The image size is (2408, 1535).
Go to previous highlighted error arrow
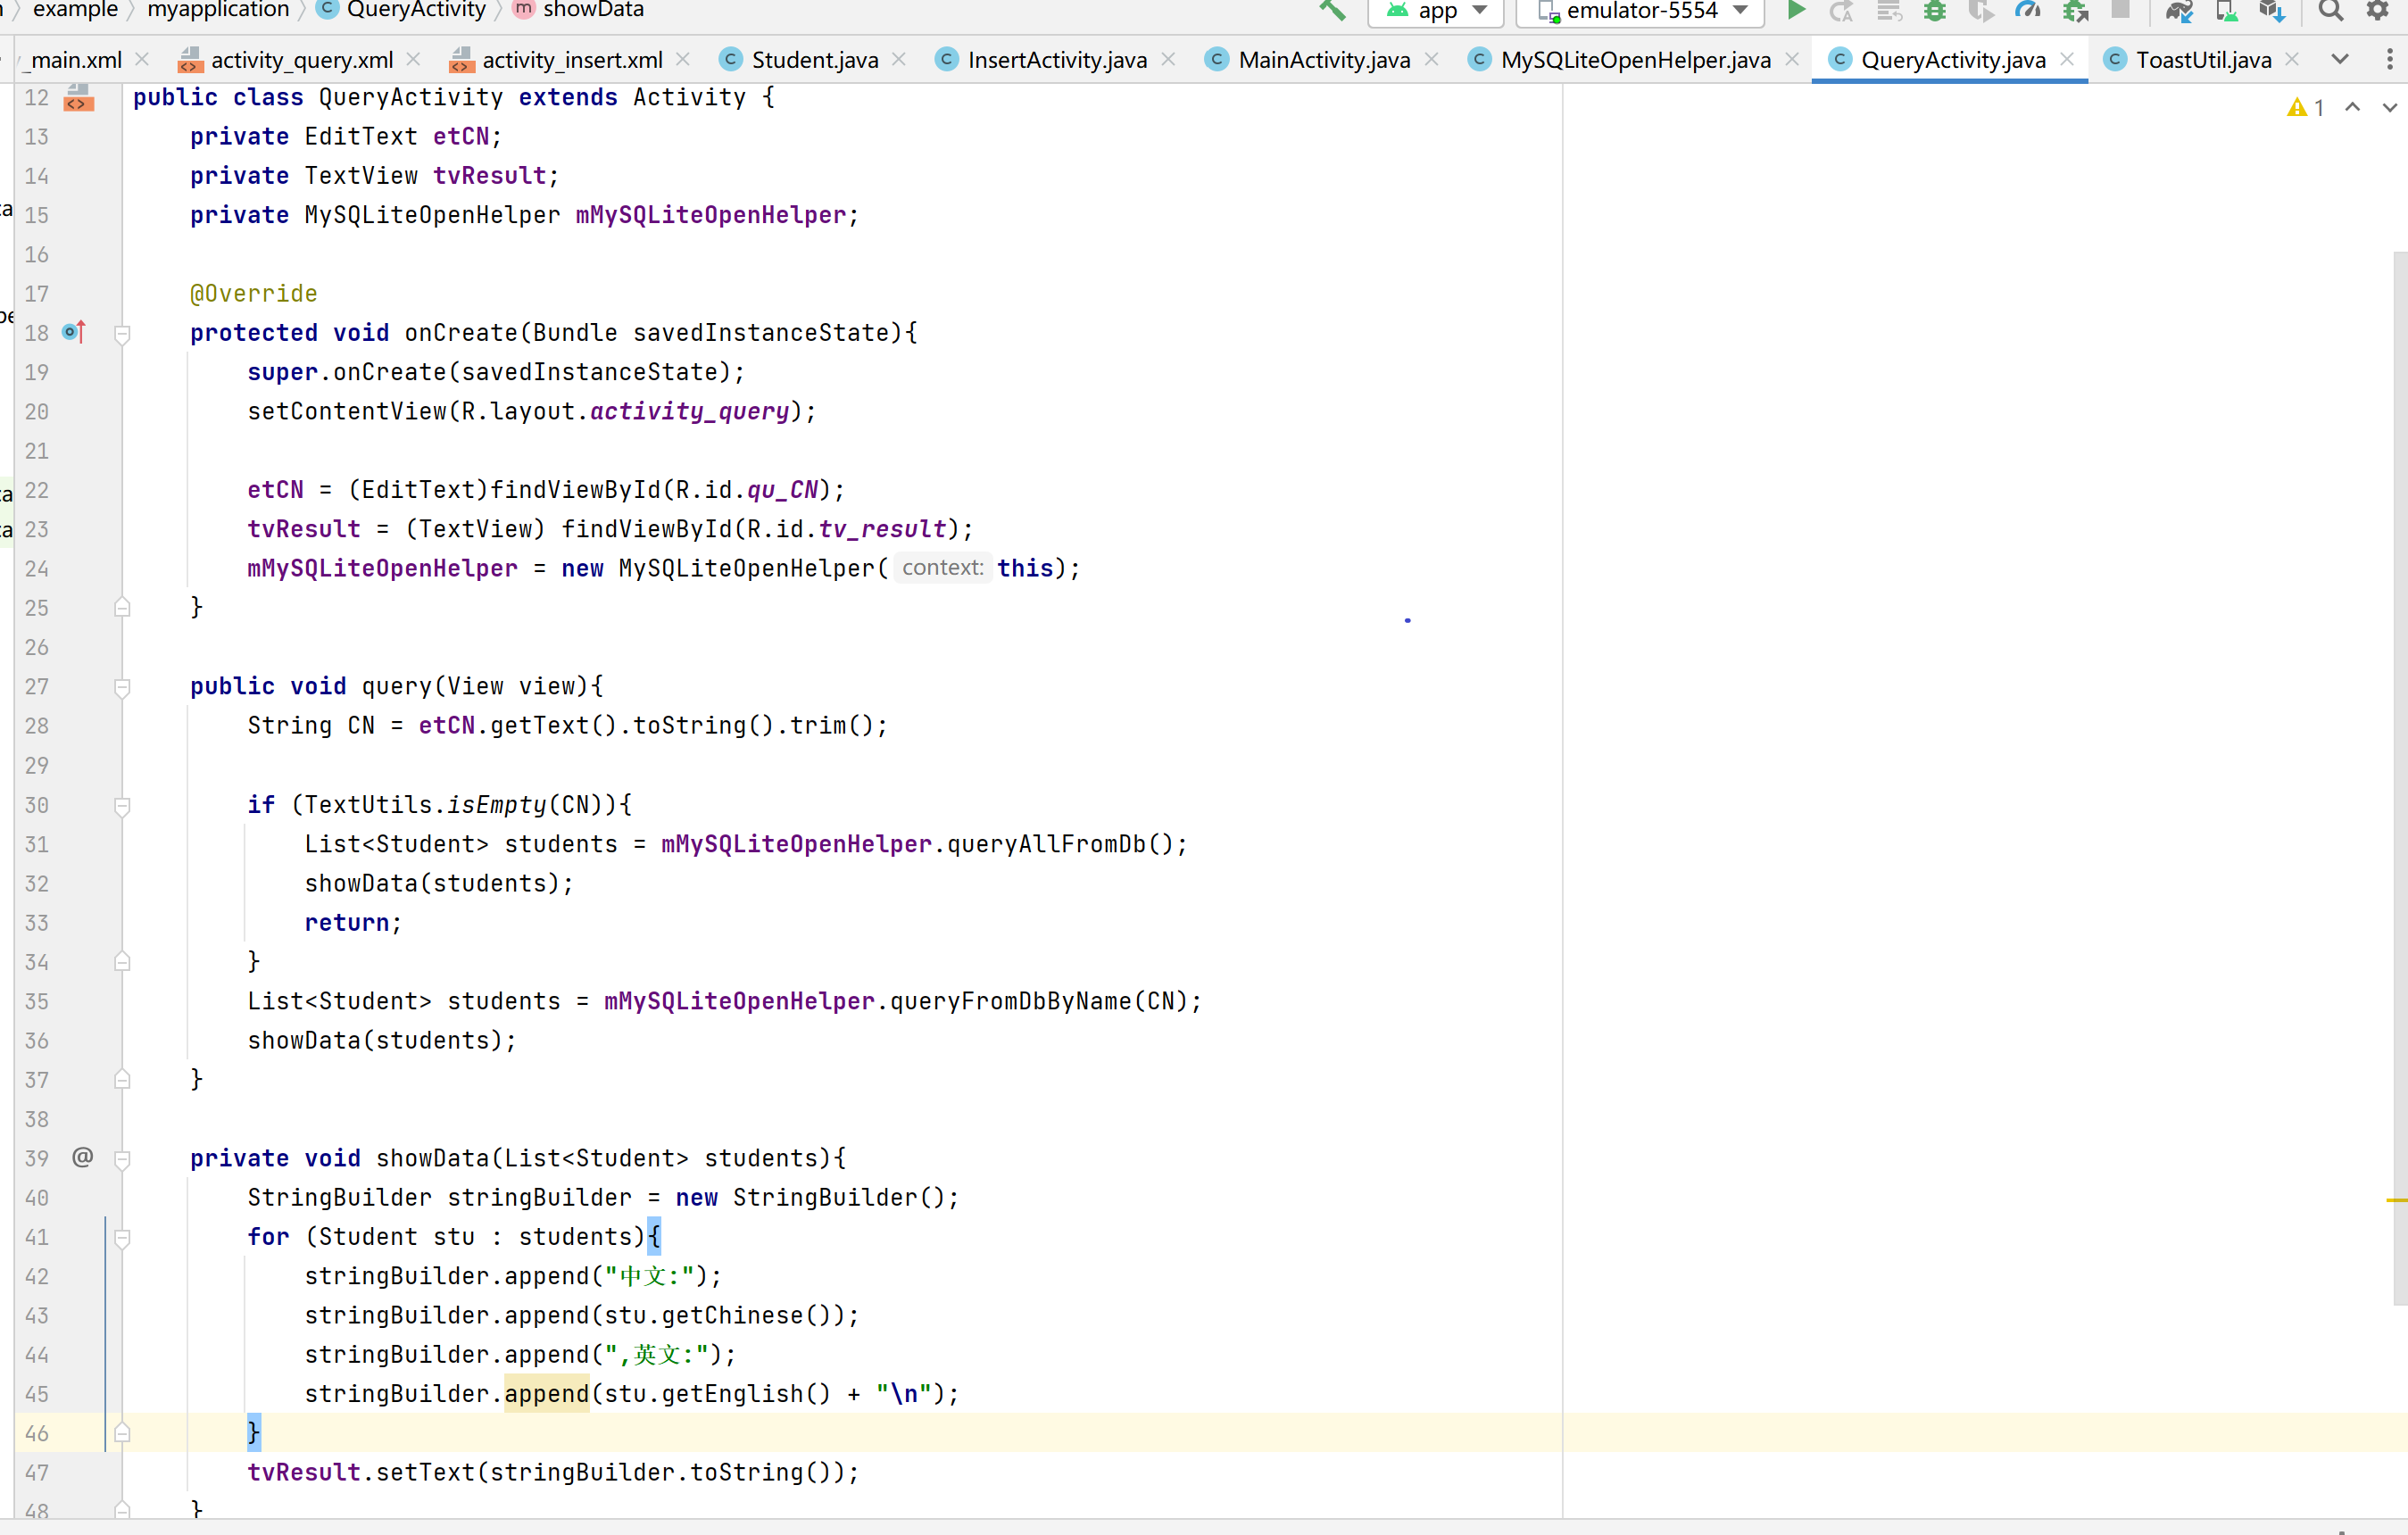2353,107
